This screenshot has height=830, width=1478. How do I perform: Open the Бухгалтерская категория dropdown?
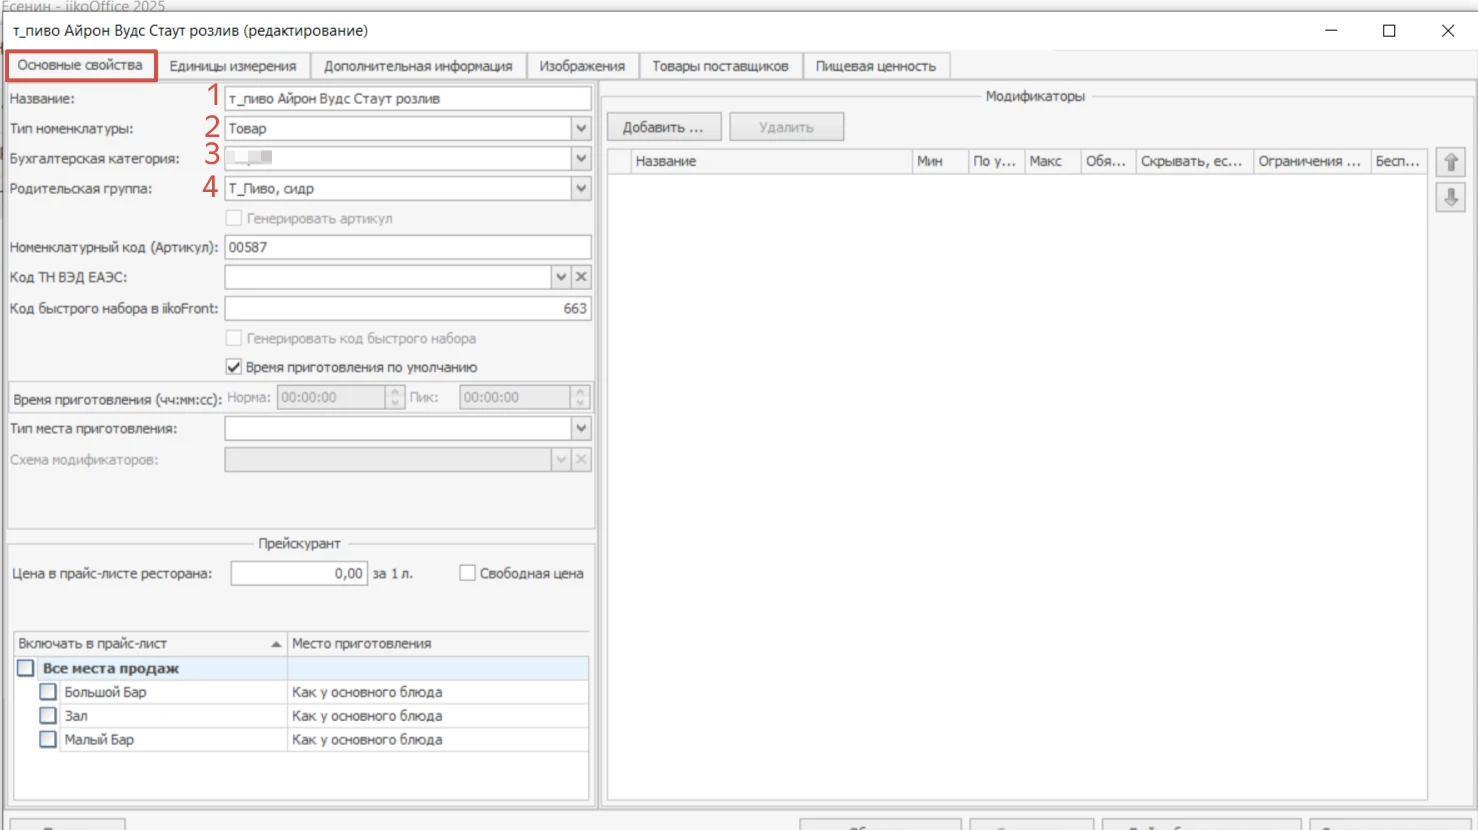(581, 158)
